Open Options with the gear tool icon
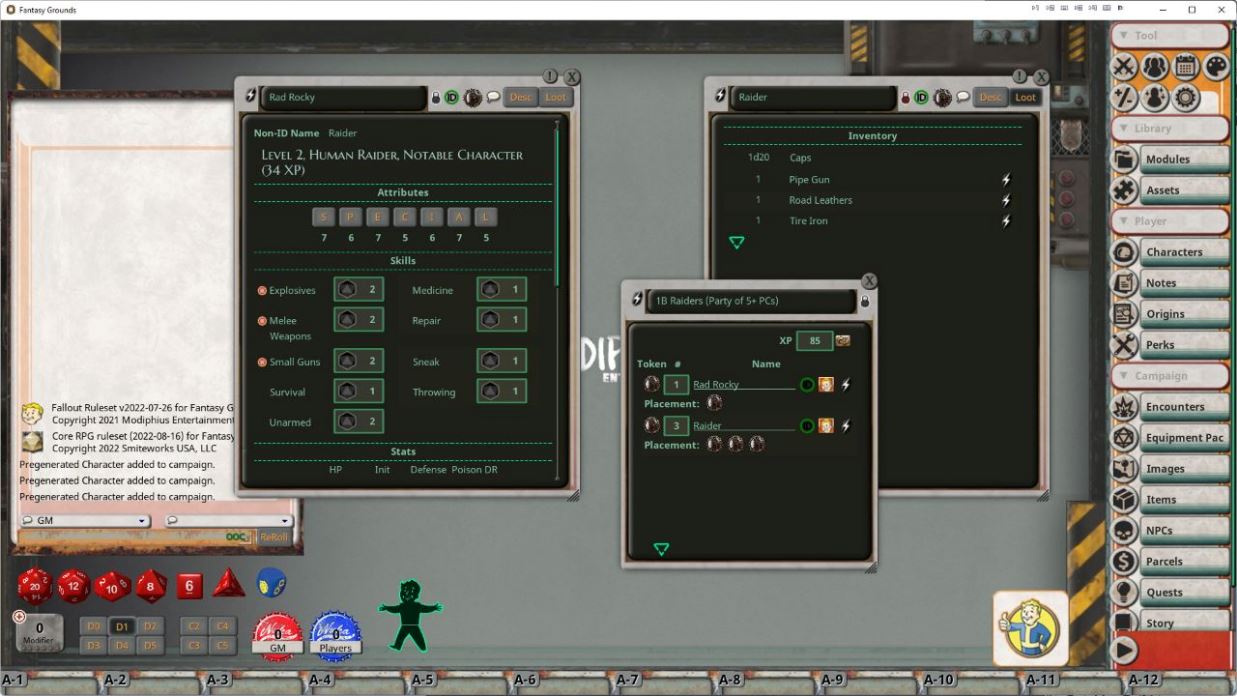The image size is (1237, 697). tap(1184, 96)
